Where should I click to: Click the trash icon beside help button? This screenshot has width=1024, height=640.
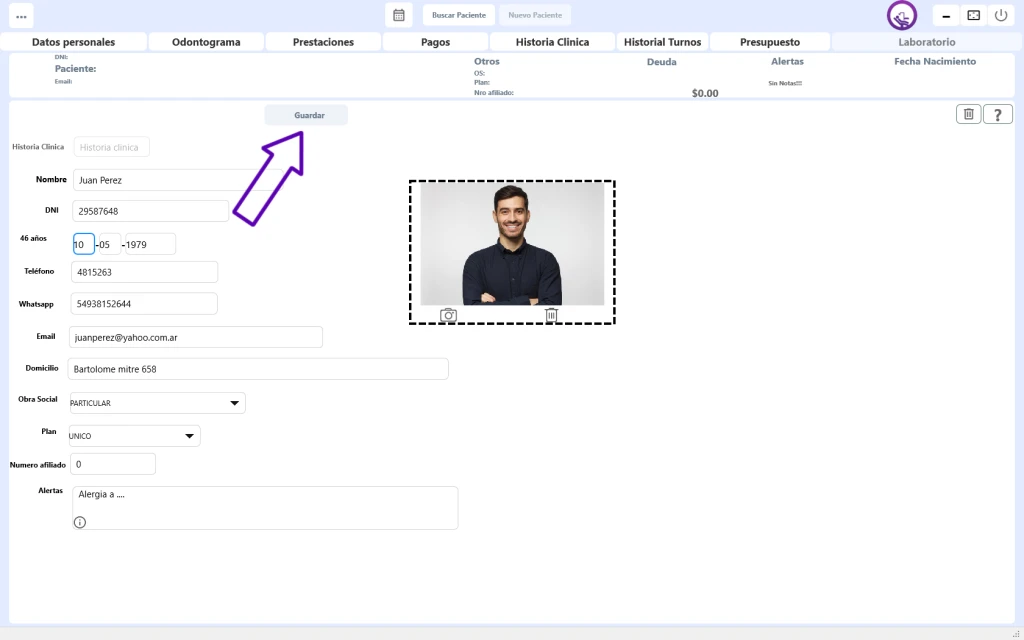pyautogui.click(x=968, y=114)
